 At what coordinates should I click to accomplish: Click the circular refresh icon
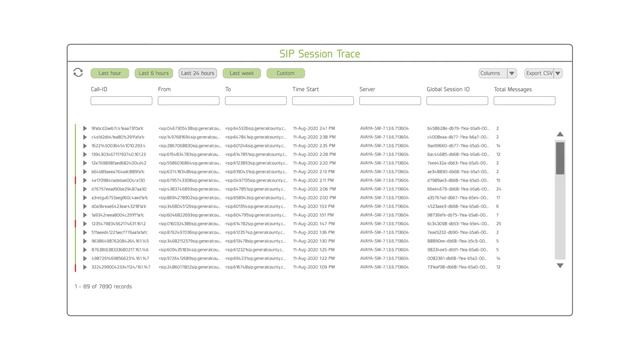(x=78, y=73)
